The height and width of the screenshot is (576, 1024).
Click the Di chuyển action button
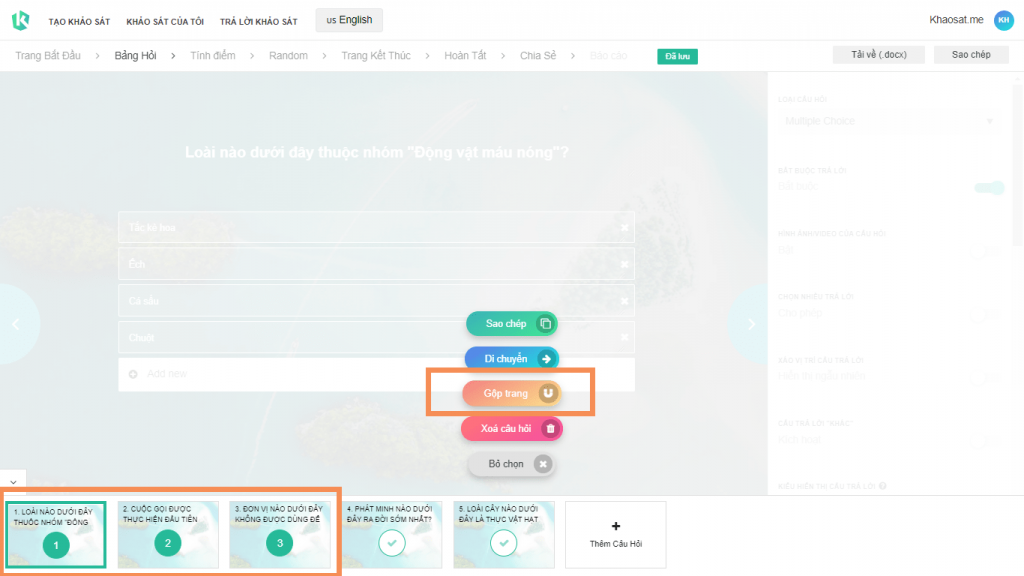coord(511,359)
